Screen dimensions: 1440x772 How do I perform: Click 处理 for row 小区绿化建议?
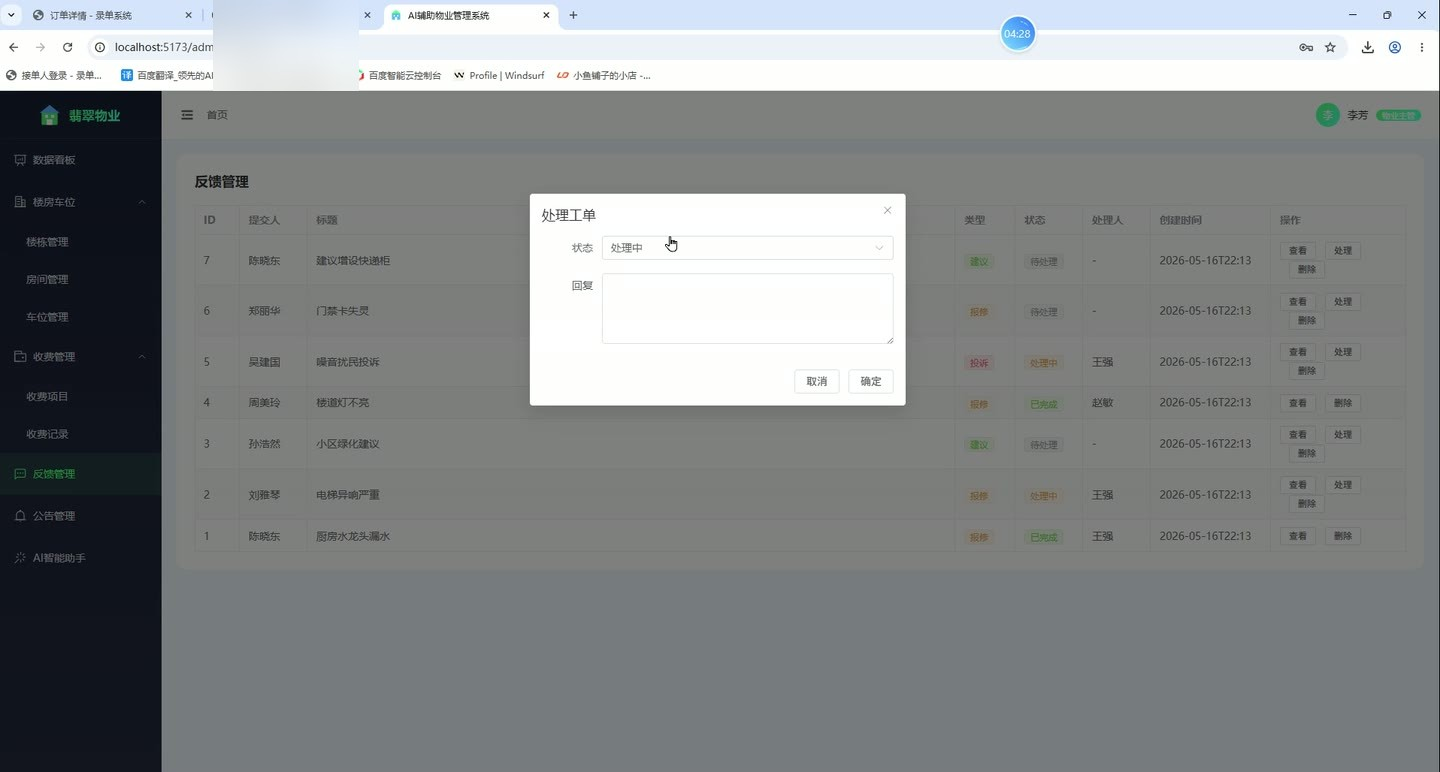(x=1343, y=435)
